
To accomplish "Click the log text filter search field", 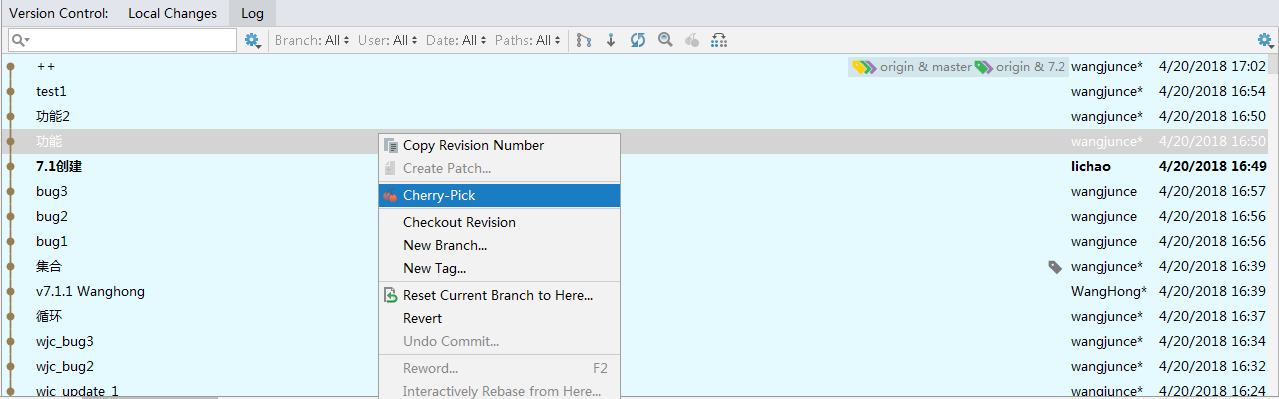I will pos(122,40).
